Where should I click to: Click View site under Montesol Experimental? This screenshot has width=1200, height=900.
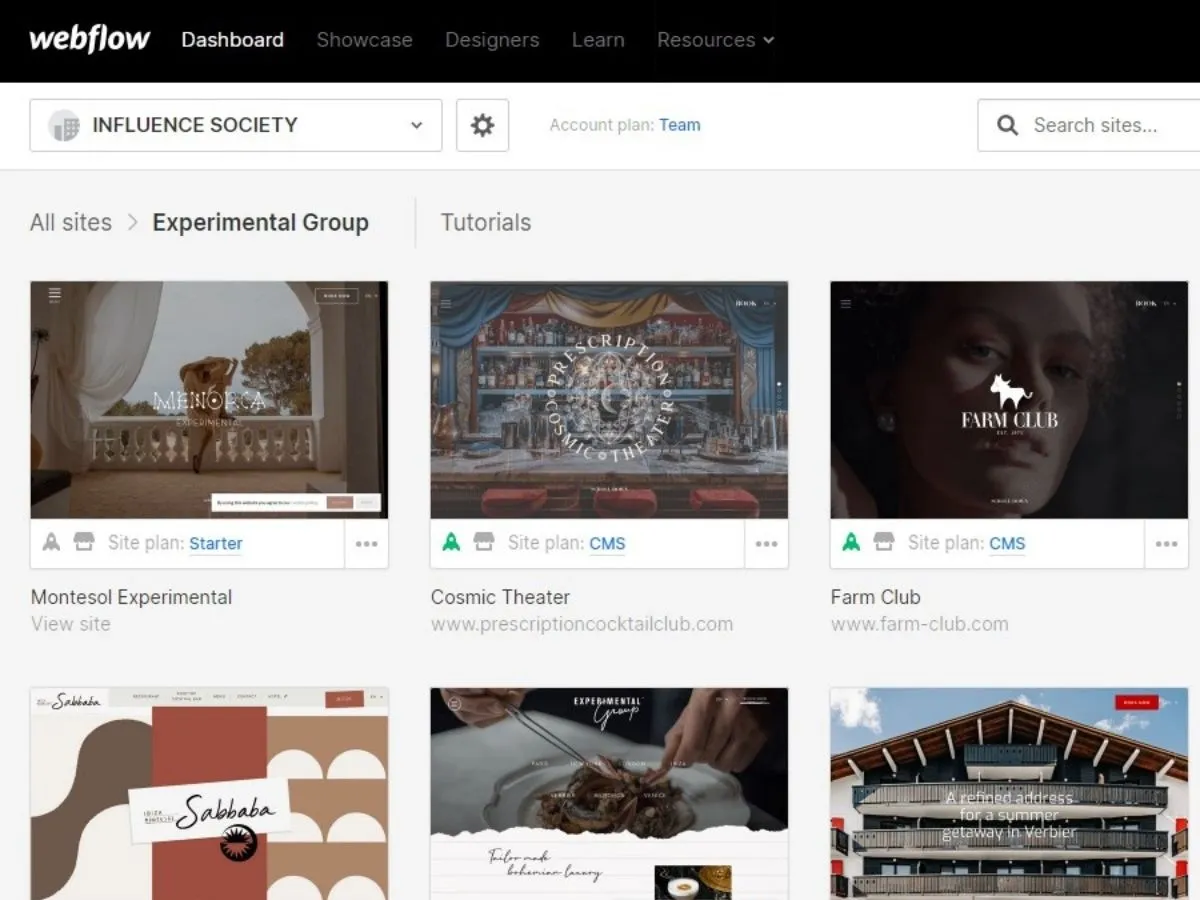[x=71, y=624]
